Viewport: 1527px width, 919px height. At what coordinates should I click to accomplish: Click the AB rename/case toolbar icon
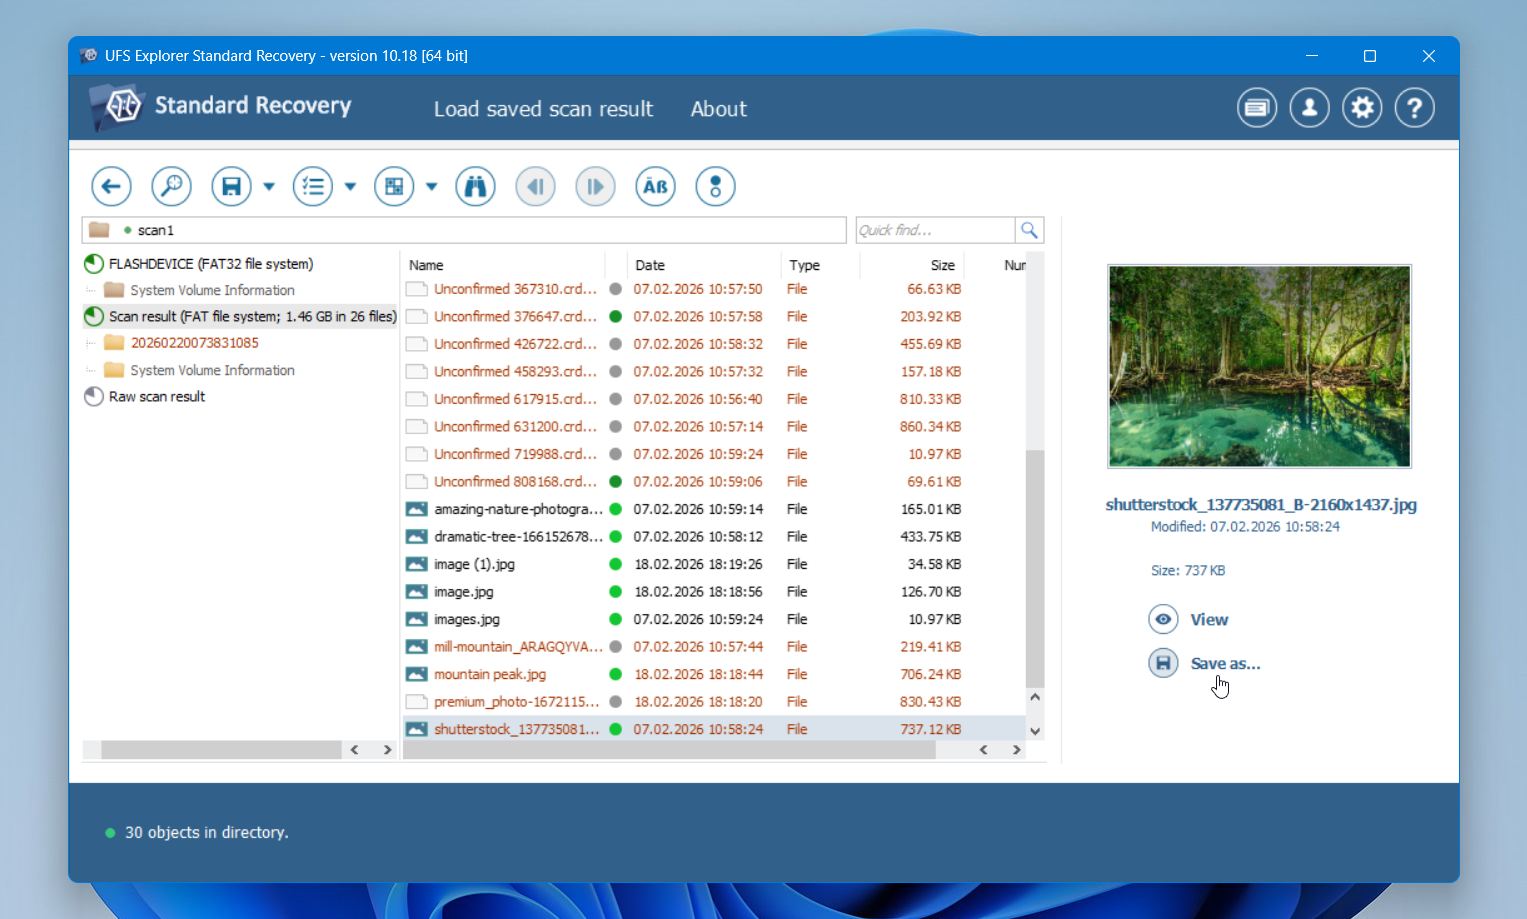click(655, 186)
